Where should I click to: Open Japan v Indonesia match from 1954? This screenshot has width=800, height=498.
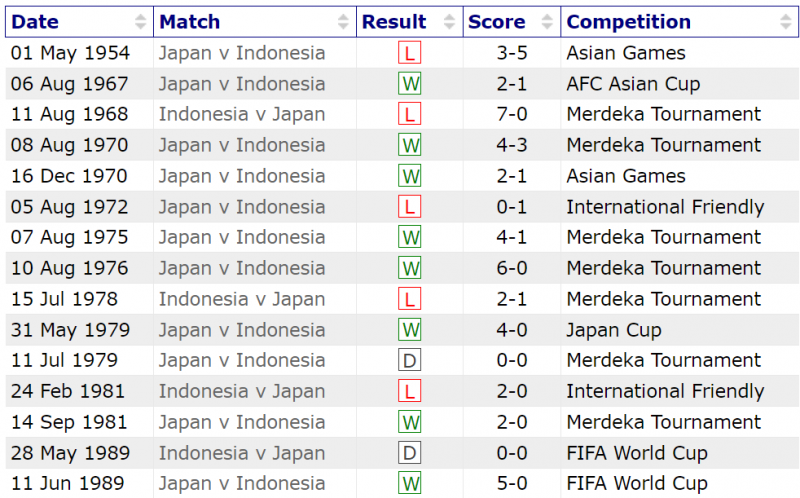click(242, 53)
